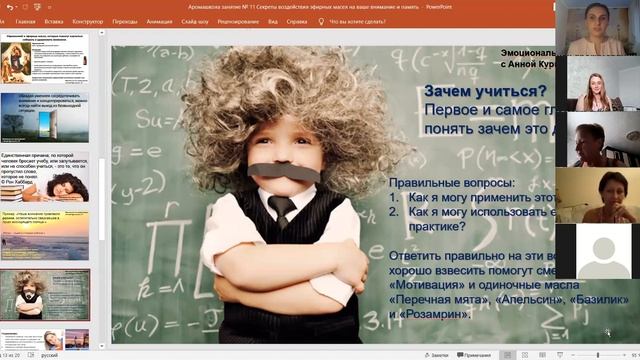Open the Главная ribbon tab
Screen dimensions: 640x360
pos(25,22)
